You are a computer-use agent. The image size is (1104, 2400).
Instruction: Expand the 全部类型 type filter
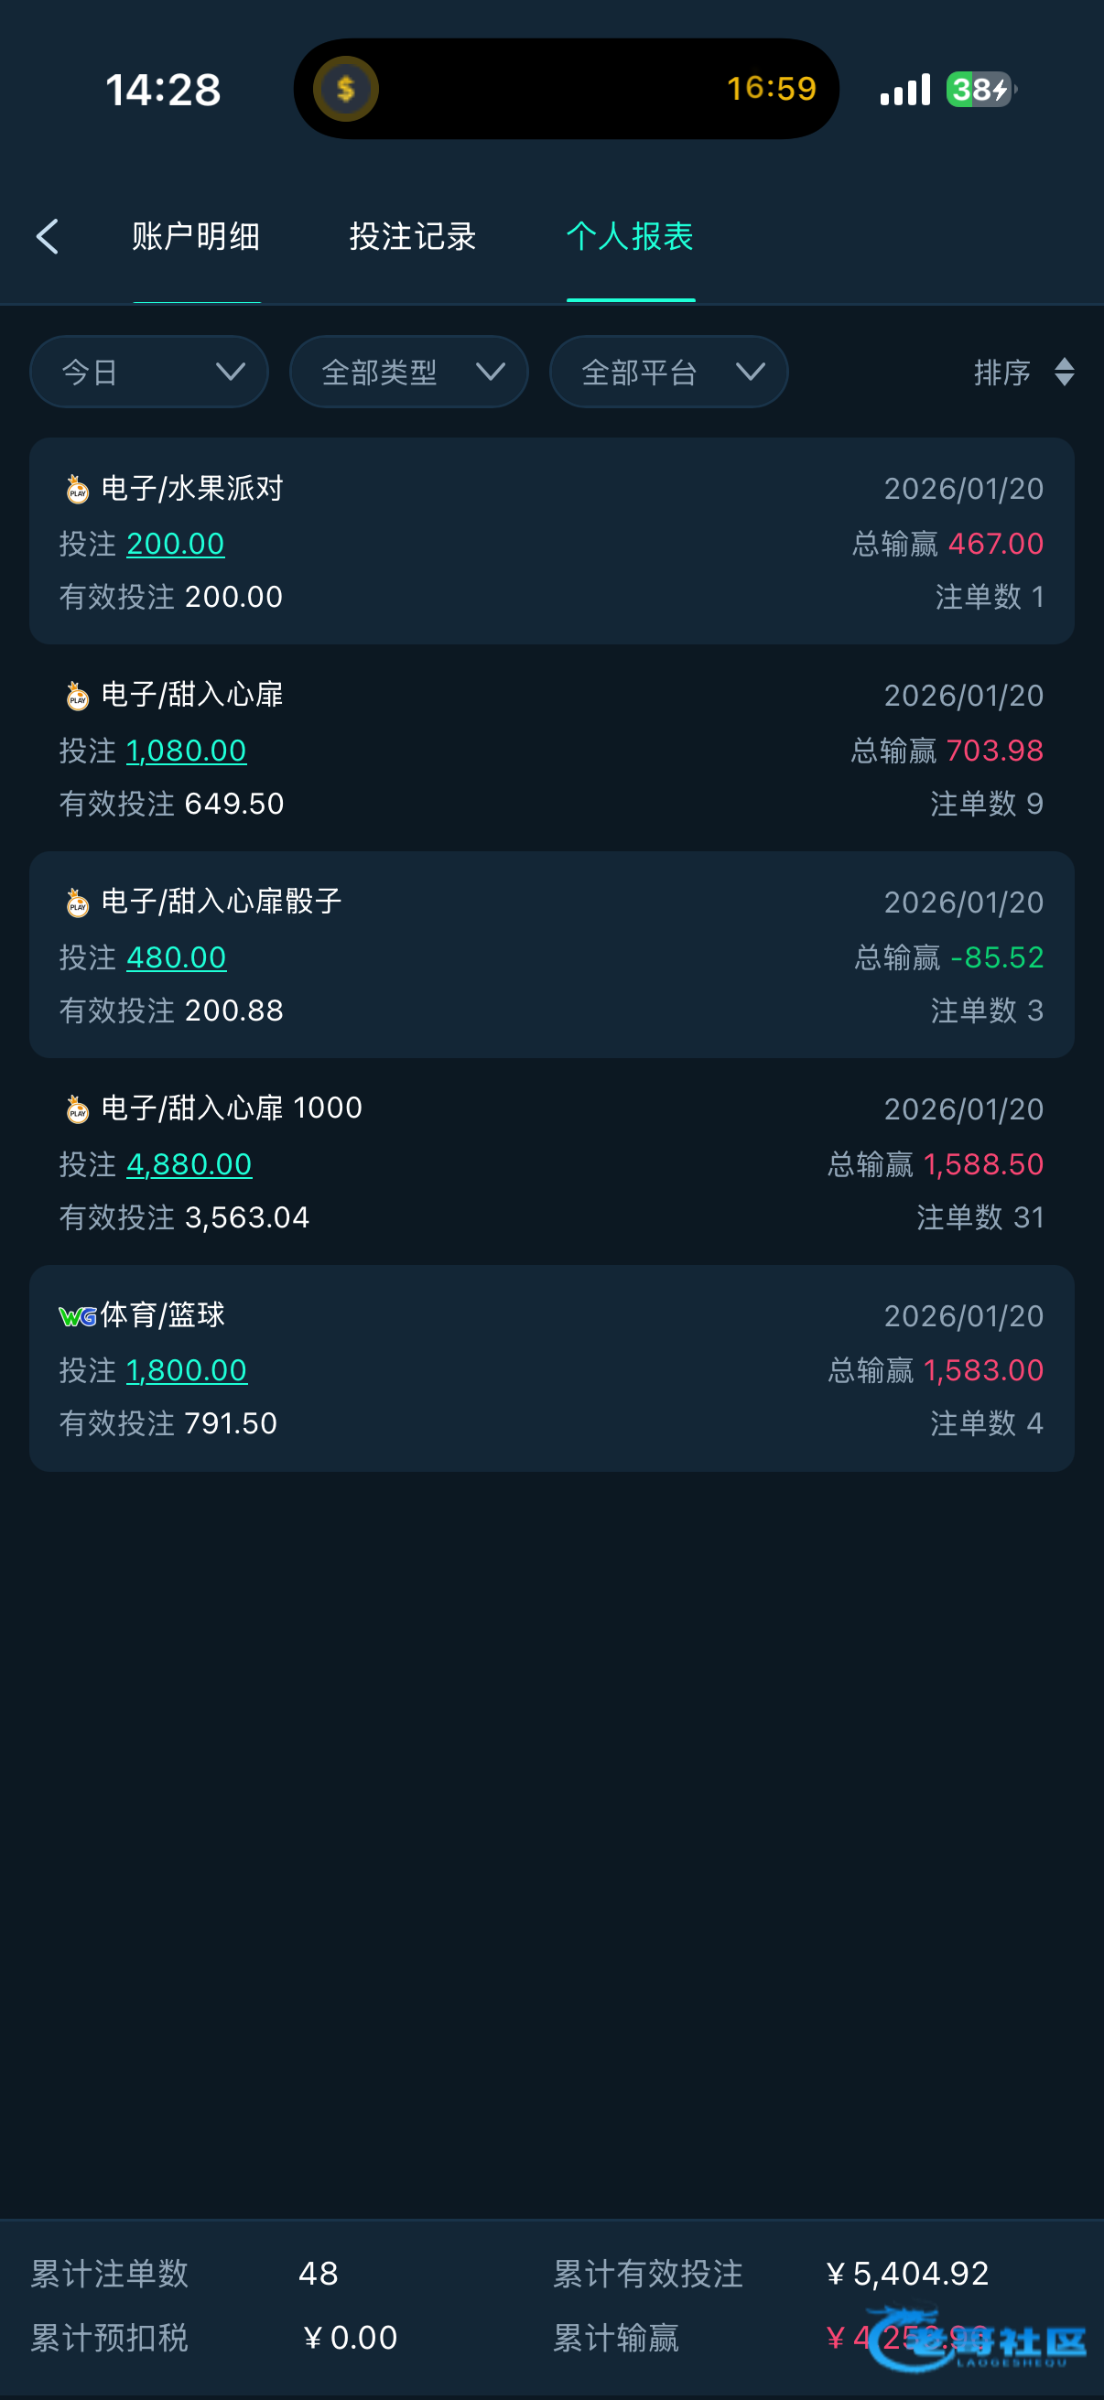click(x=409, y=372)
